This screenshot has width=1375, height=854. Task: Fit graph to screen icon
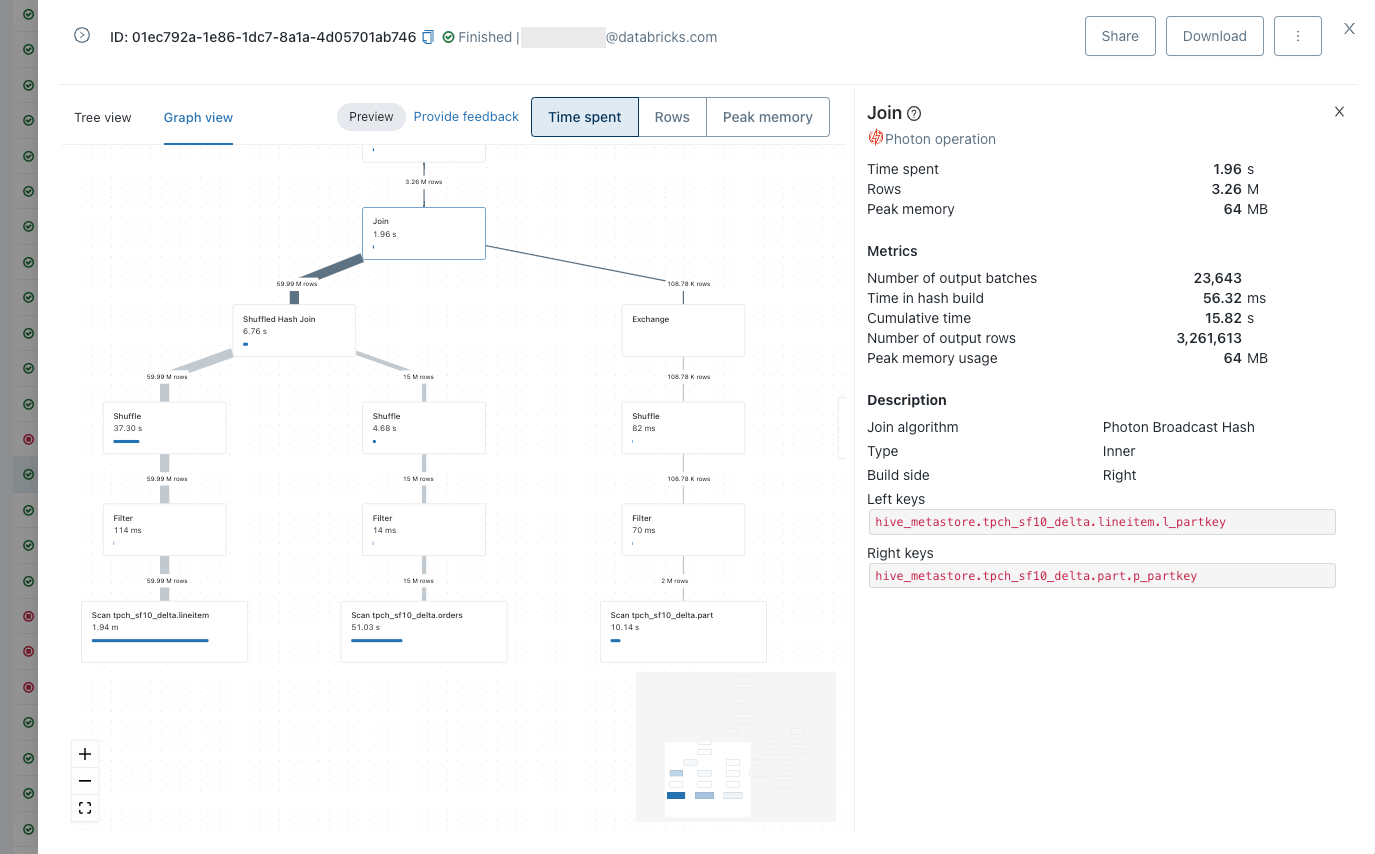pyautogui.click(x=85, y=808)
